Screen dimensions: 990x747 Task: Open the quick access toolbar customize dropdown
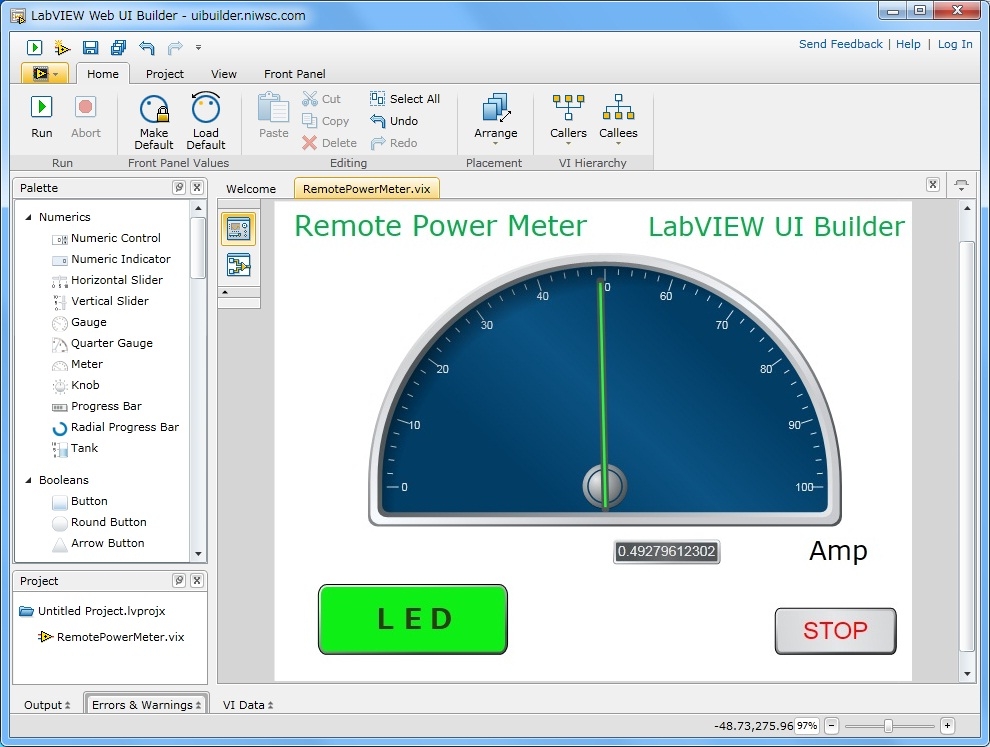[198, 47]
